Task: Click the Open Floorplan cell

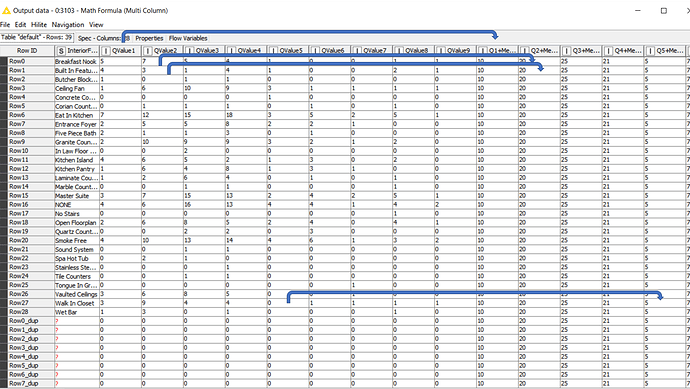Action: (77, 223)
